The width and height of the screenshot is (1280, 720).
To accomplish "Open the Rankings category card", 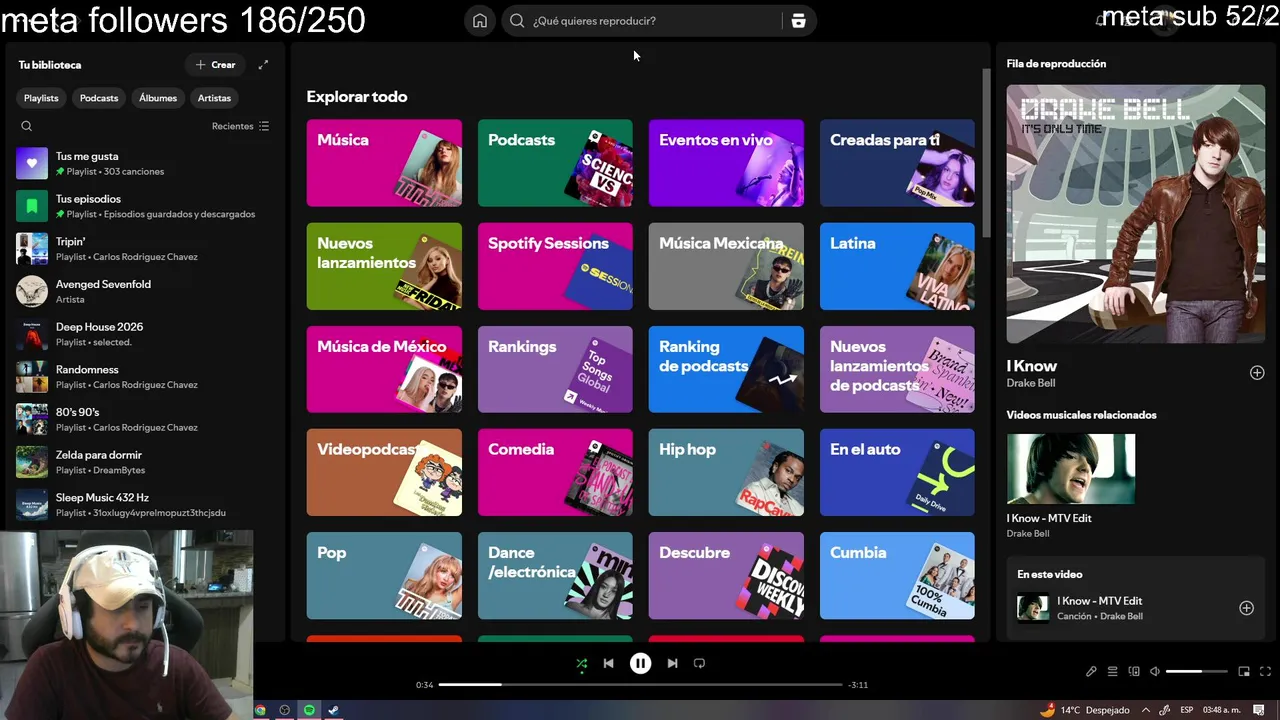I will 555,369.
